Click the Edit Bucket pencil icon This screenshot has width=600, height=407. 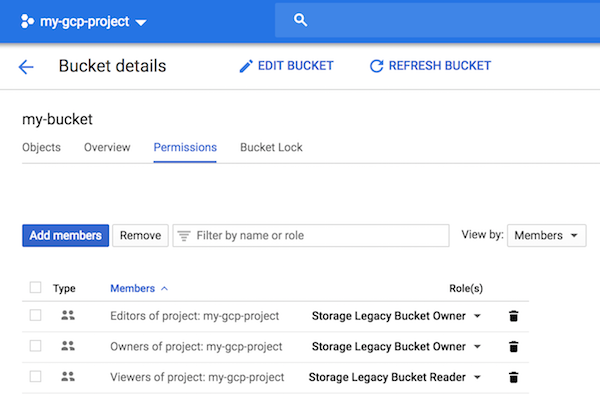coord(246,66)
